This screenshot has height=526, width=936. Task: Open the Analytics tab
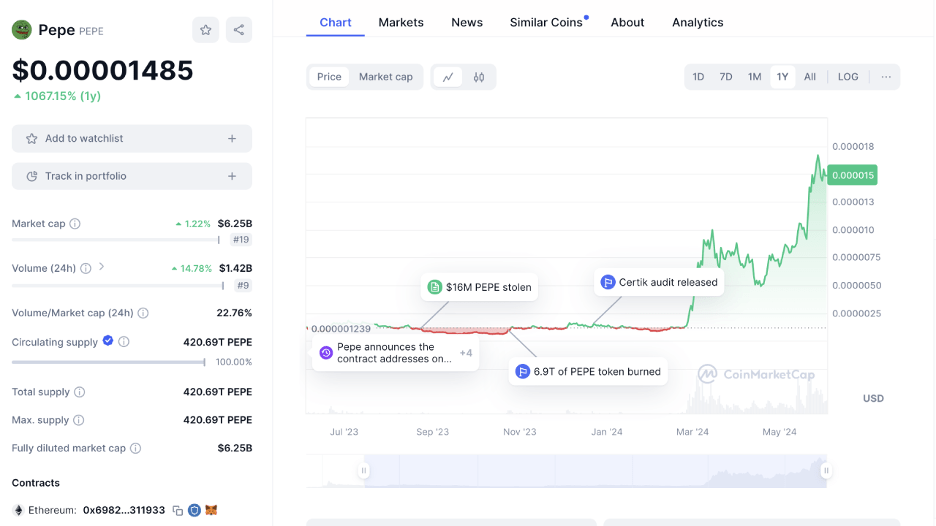(698, 23)
